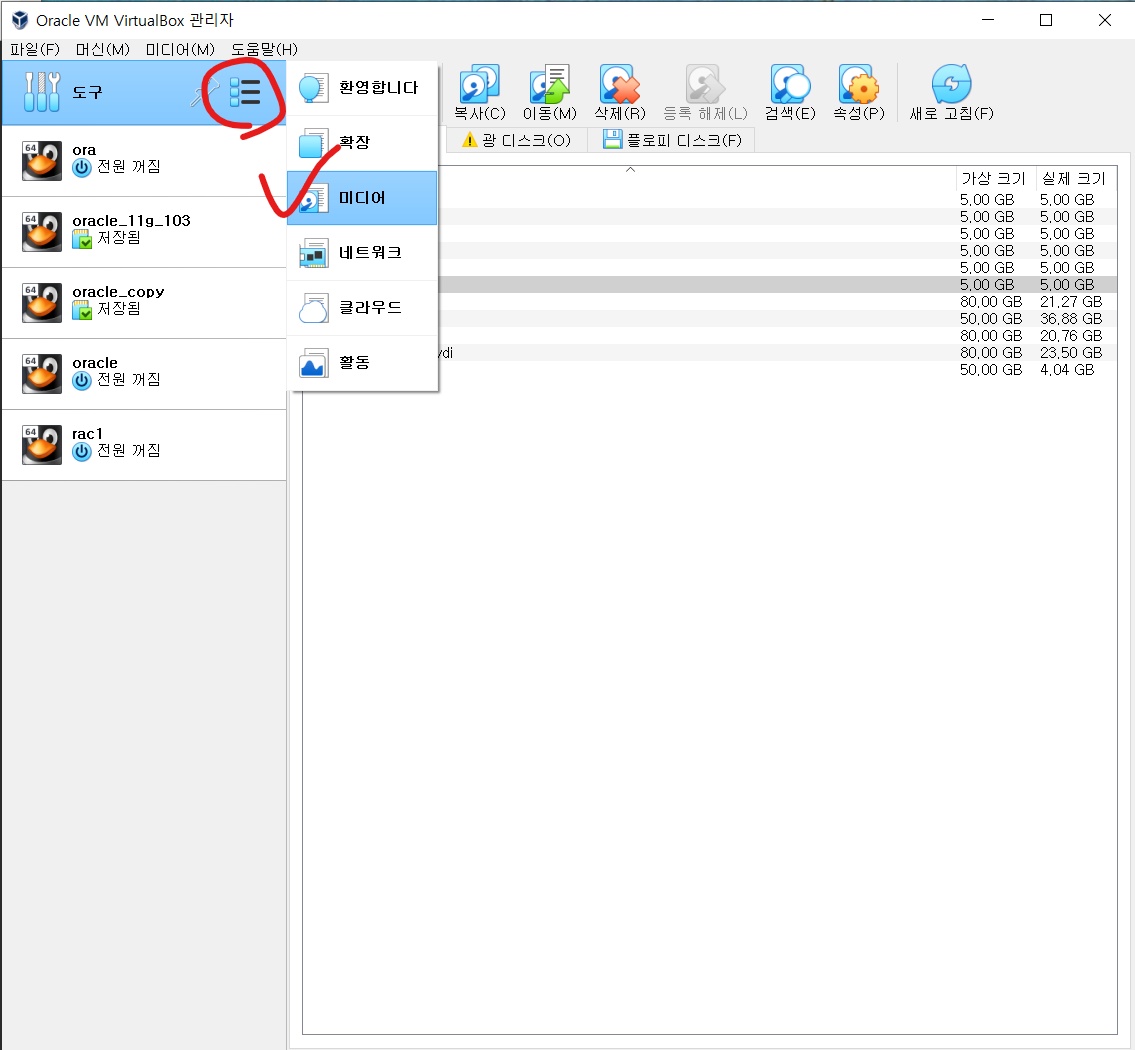
Task: Open 속성(P) properties icon
Action: coord(858,84)
